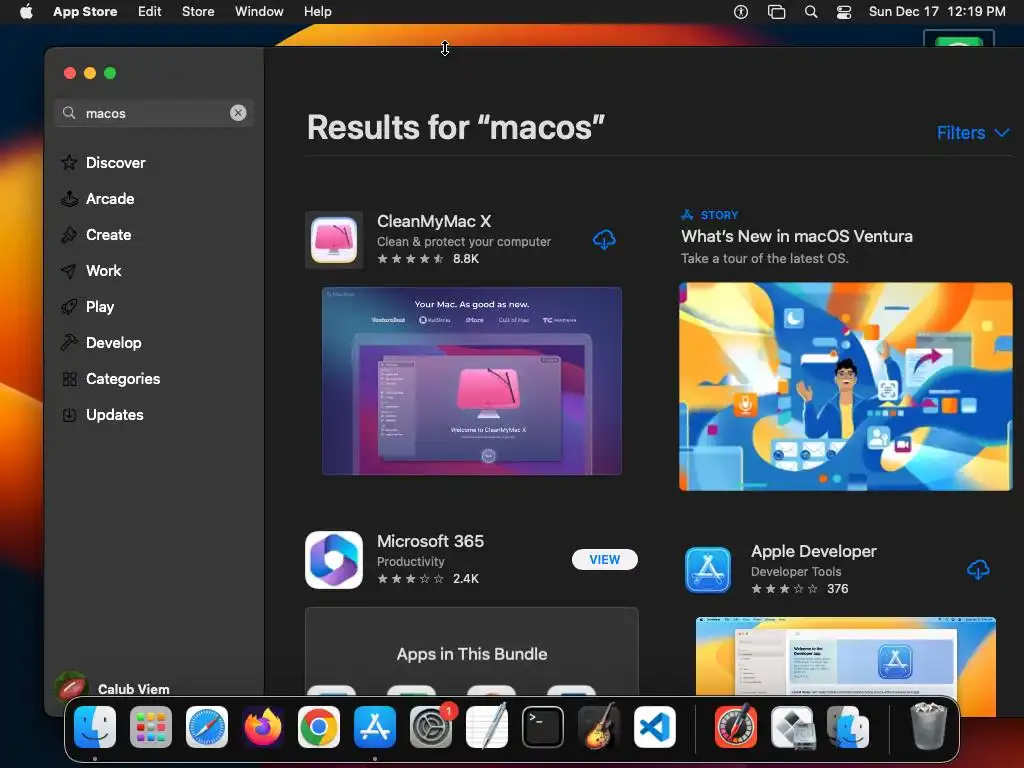Expand the Filters dropdown
The height and width of the screenshot is (768, 1024).
click(972, 133)
